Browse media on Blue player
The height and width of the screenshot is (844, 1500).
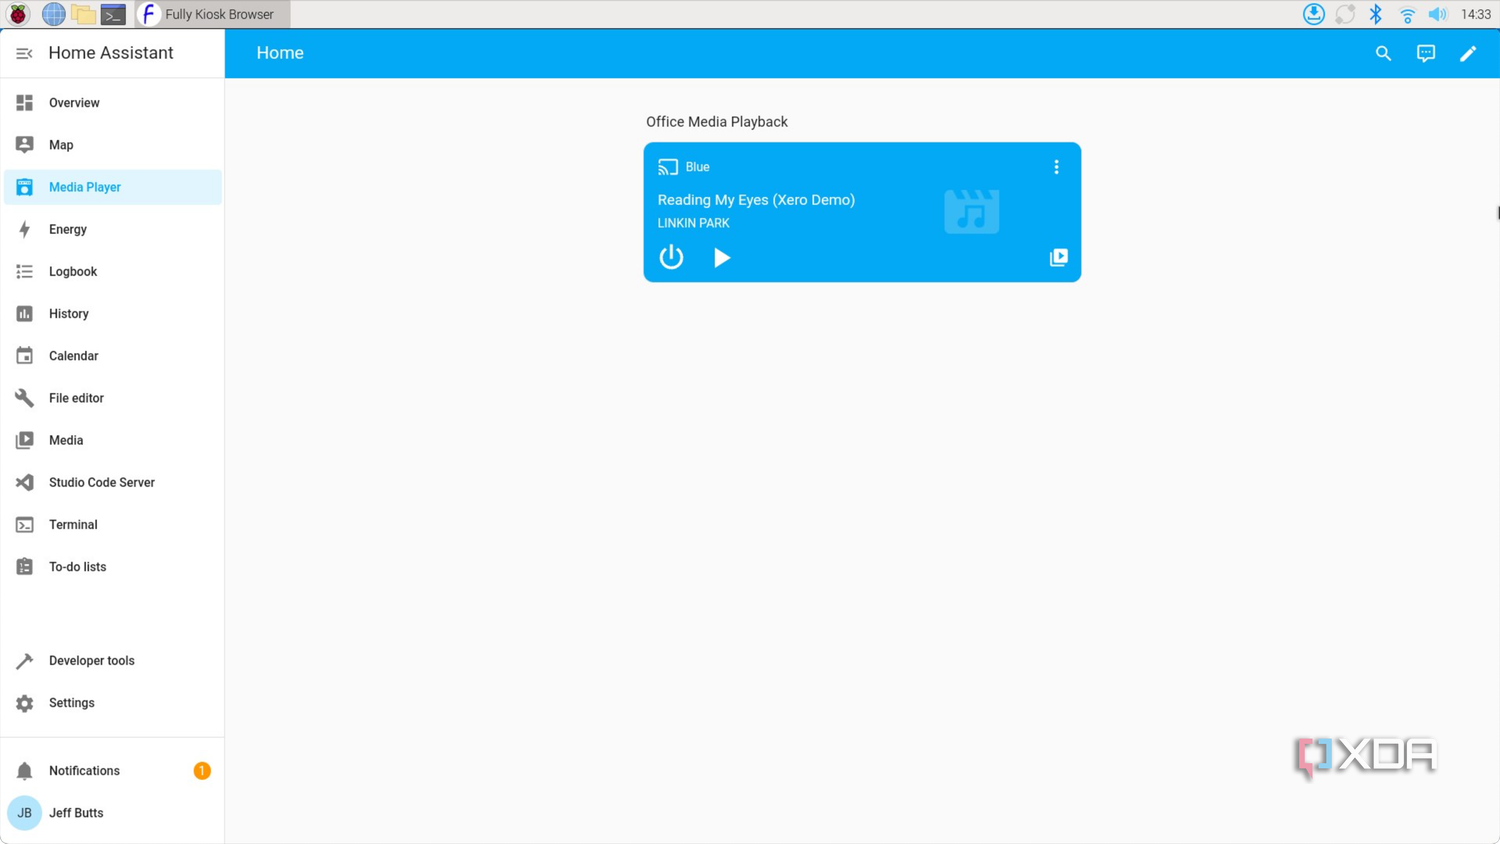click(1059, 257)
